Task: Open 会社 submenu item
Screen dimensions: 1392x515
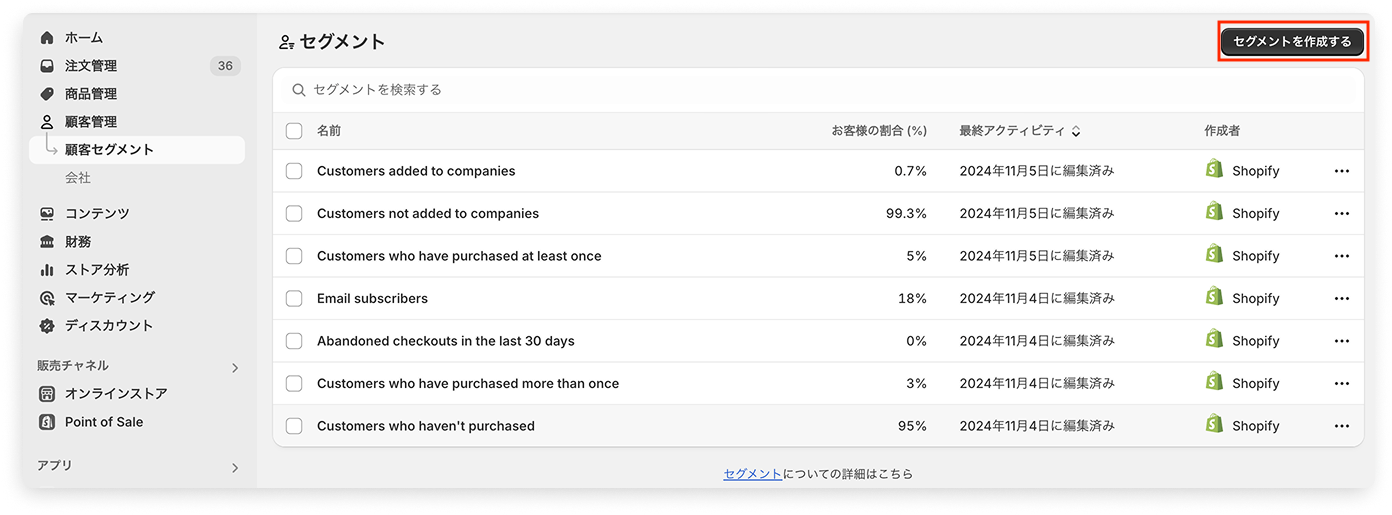Action: 78,178
